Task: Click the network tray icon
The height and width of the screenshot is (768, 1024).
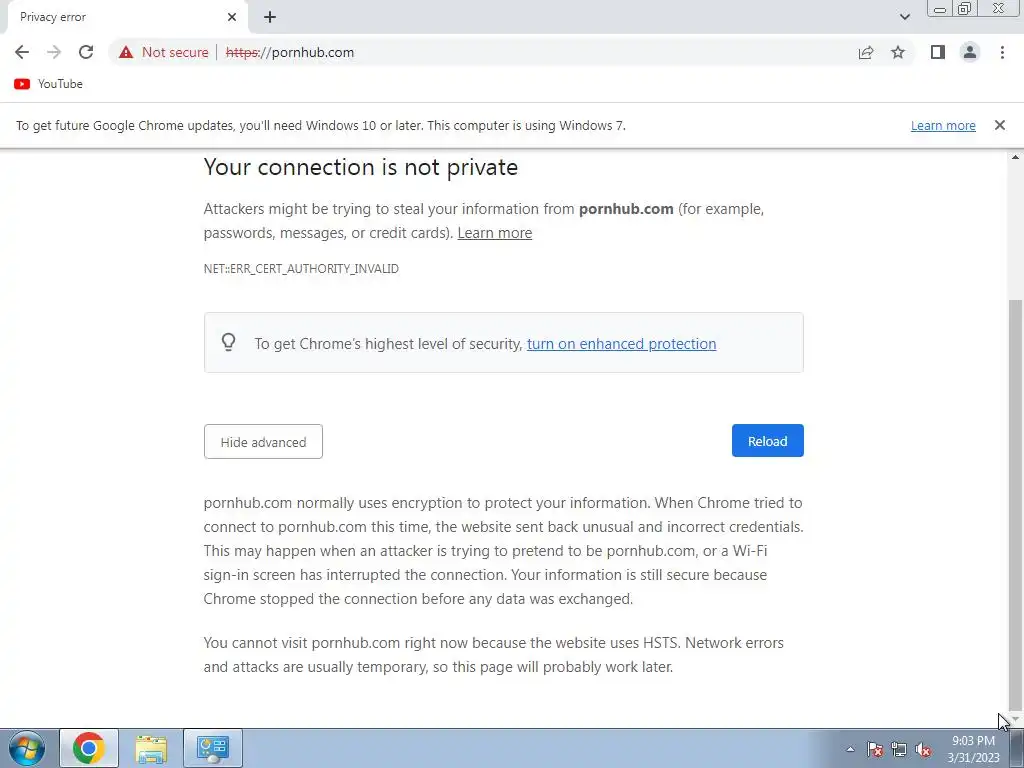Action: coord(899,749)
